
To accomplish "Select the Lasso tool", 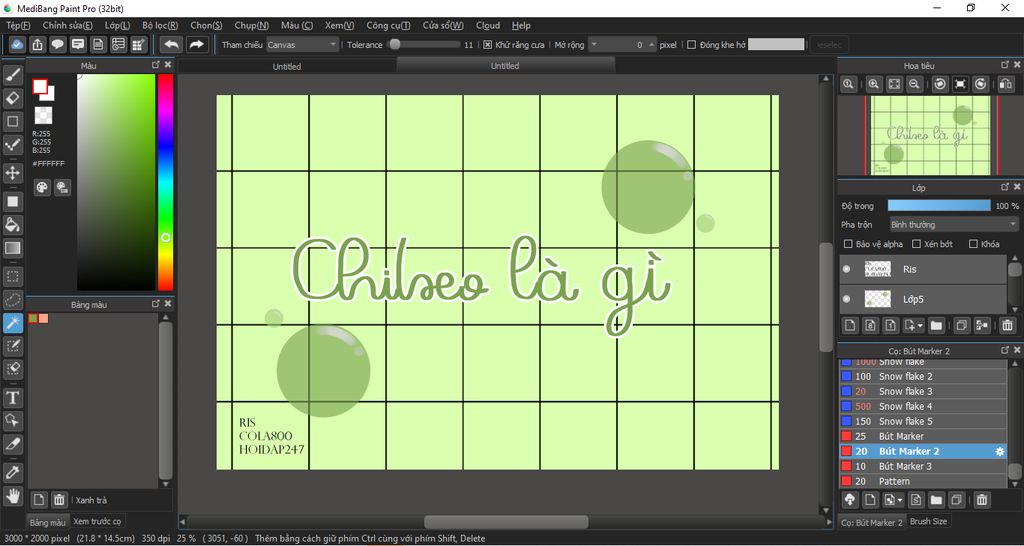I will (12, 300).
